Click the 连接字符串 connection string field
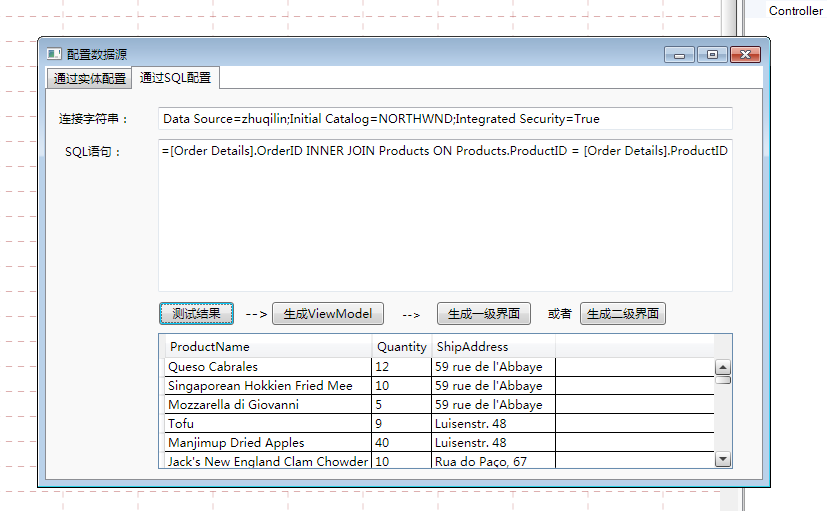Screen dimensions: 827x511 (x=445, y=119)
